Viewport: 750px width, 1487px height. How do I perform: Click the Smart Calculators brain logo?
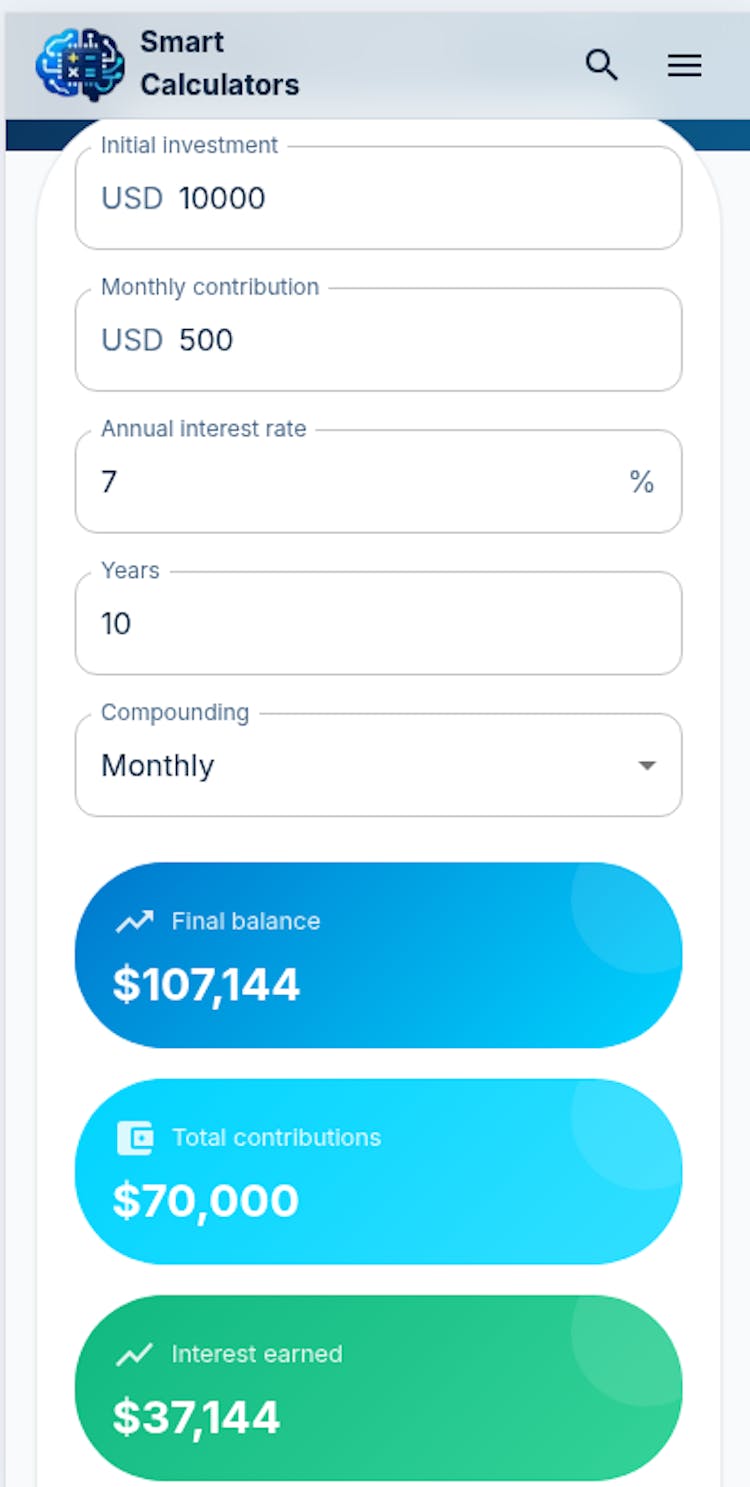pos(80,65)
